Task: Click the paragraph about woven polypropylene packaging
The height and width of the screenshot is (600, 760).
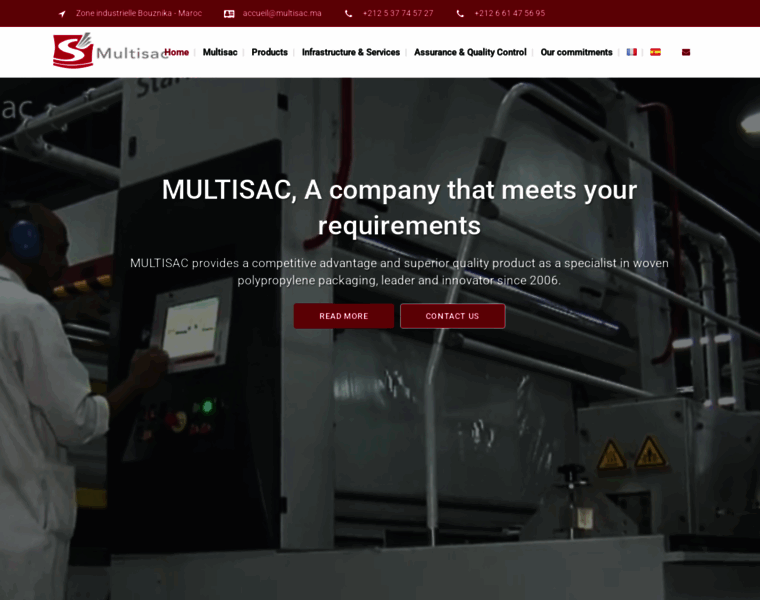Action: click(399, 271)
